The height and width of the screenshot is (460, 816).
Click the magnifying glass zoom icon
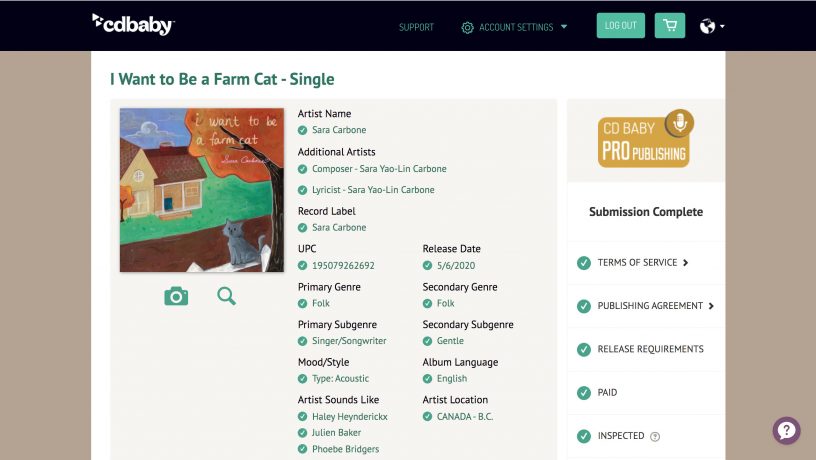227,296
